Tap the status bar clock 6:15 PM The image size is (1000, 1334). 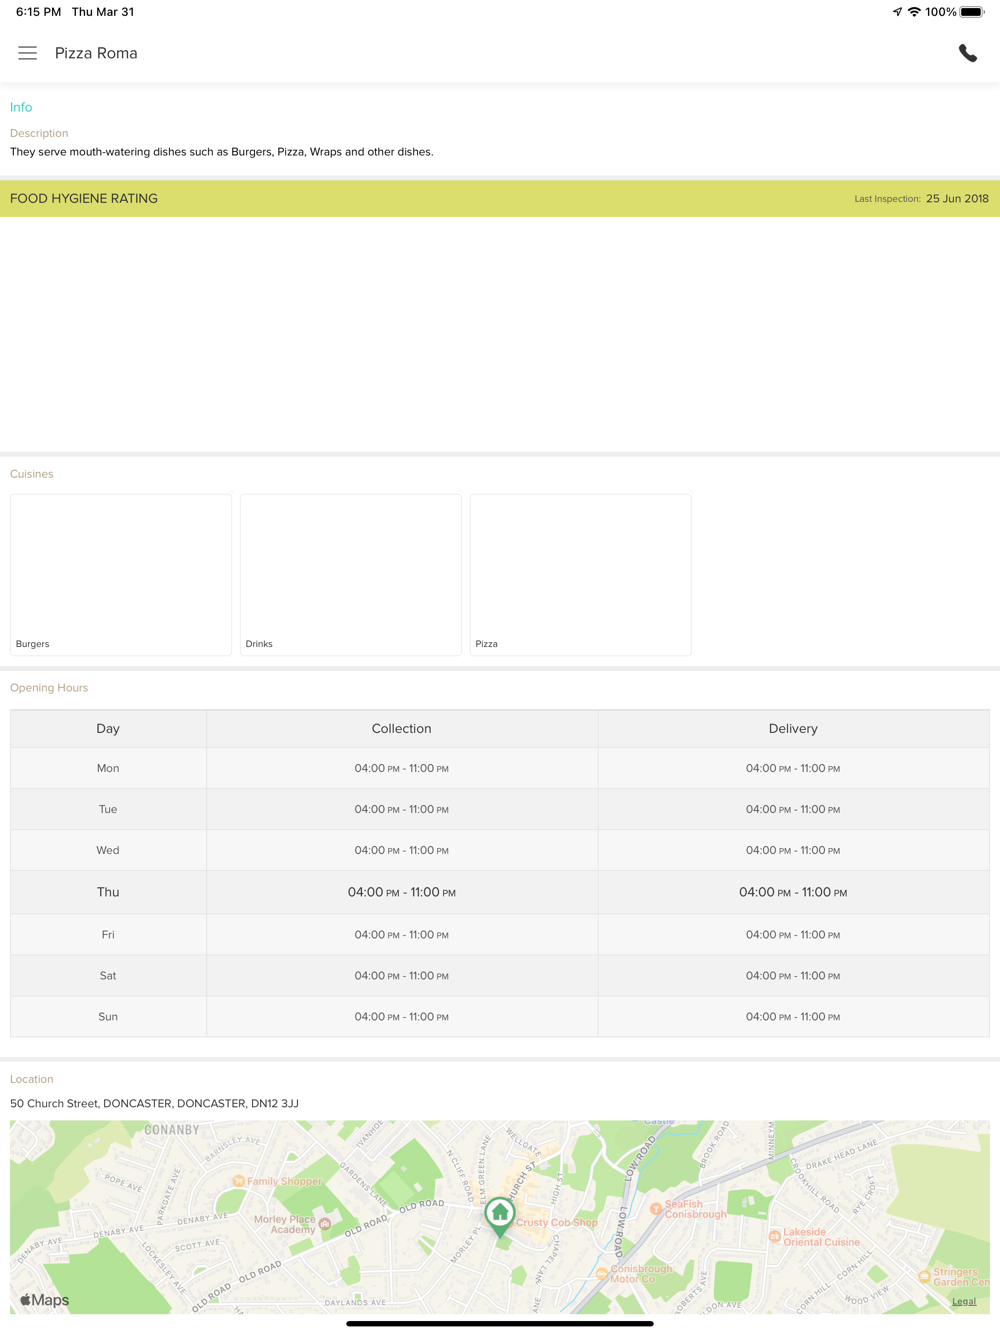[38, 12]
